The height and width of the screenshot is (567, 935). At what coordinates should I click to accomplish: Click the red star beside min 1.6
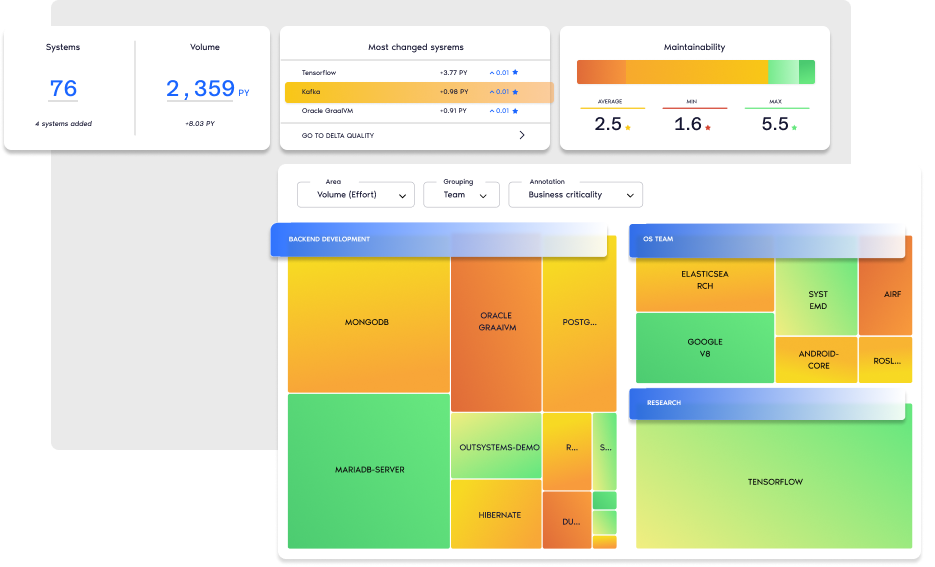tap(708, 128)
